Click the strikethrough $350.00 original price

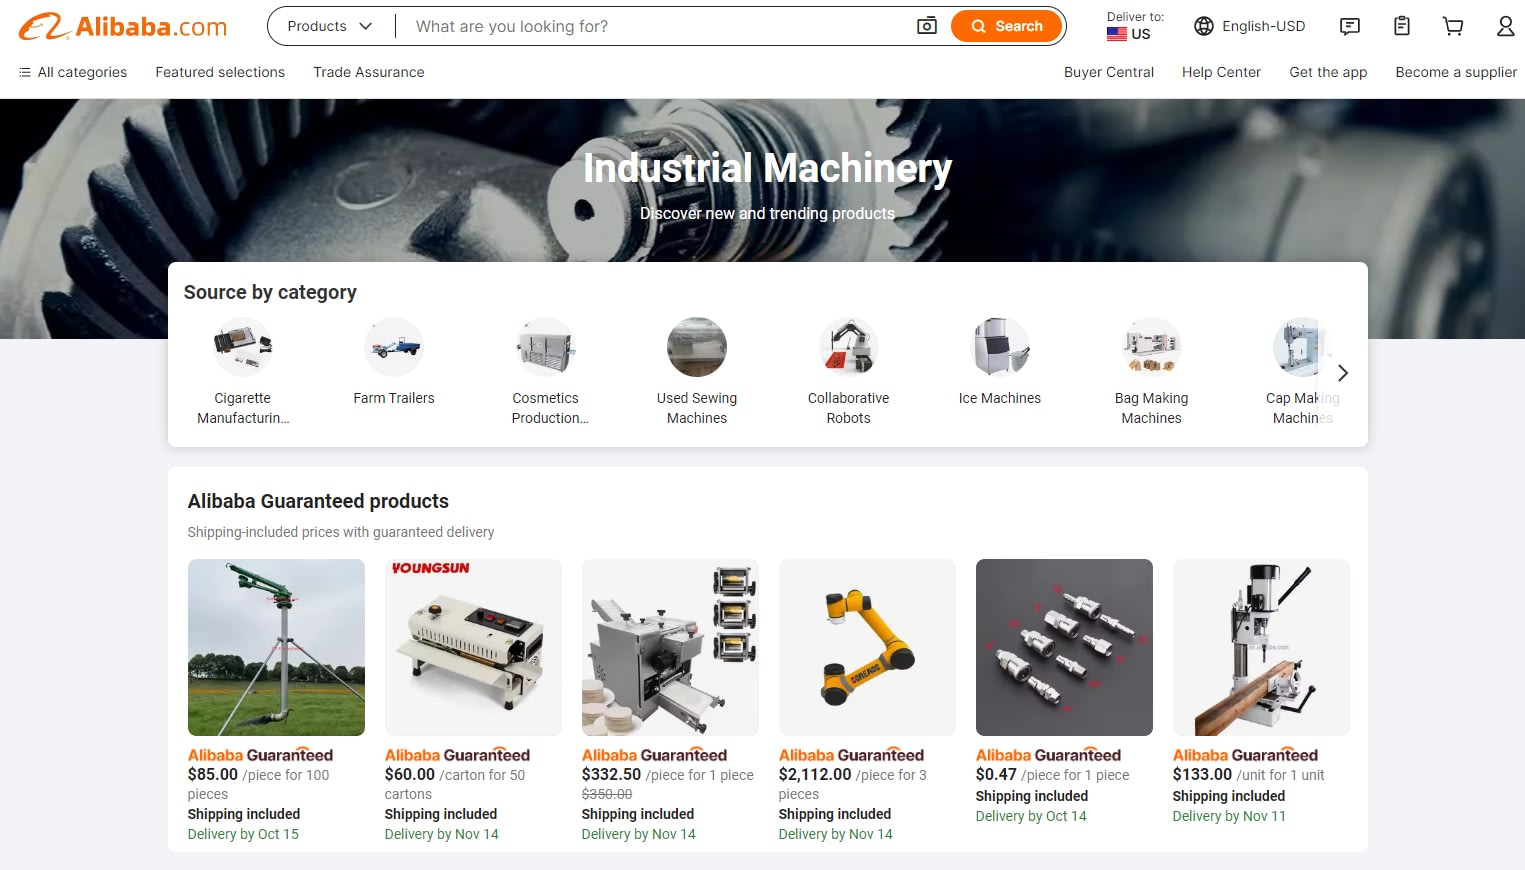tap(607, 794)
